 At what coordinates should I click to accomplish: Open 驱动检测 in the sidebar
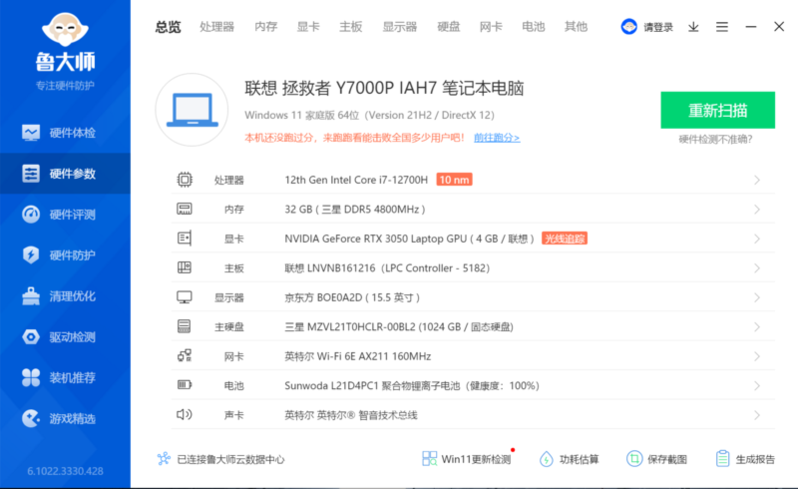coord(65,337)
